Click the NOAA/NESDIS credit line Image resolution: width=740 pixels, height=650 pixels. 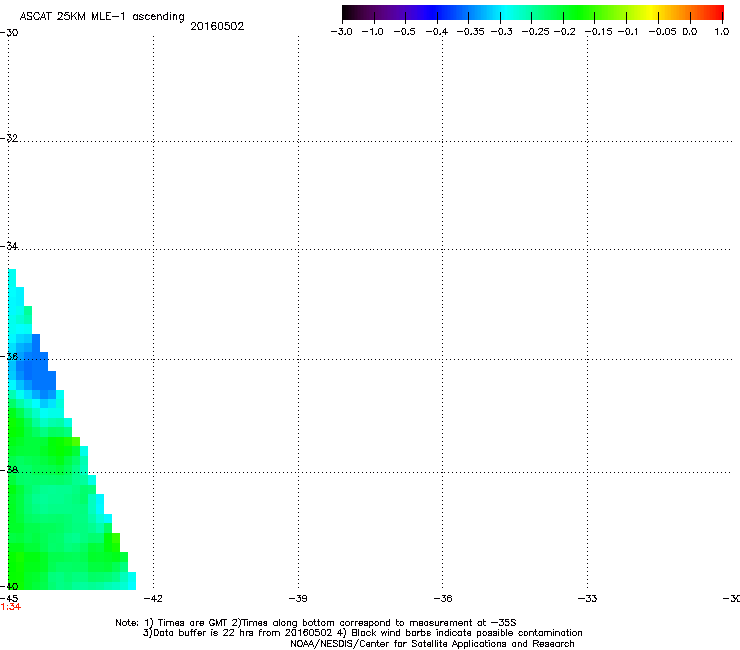[x=432, y=644]
